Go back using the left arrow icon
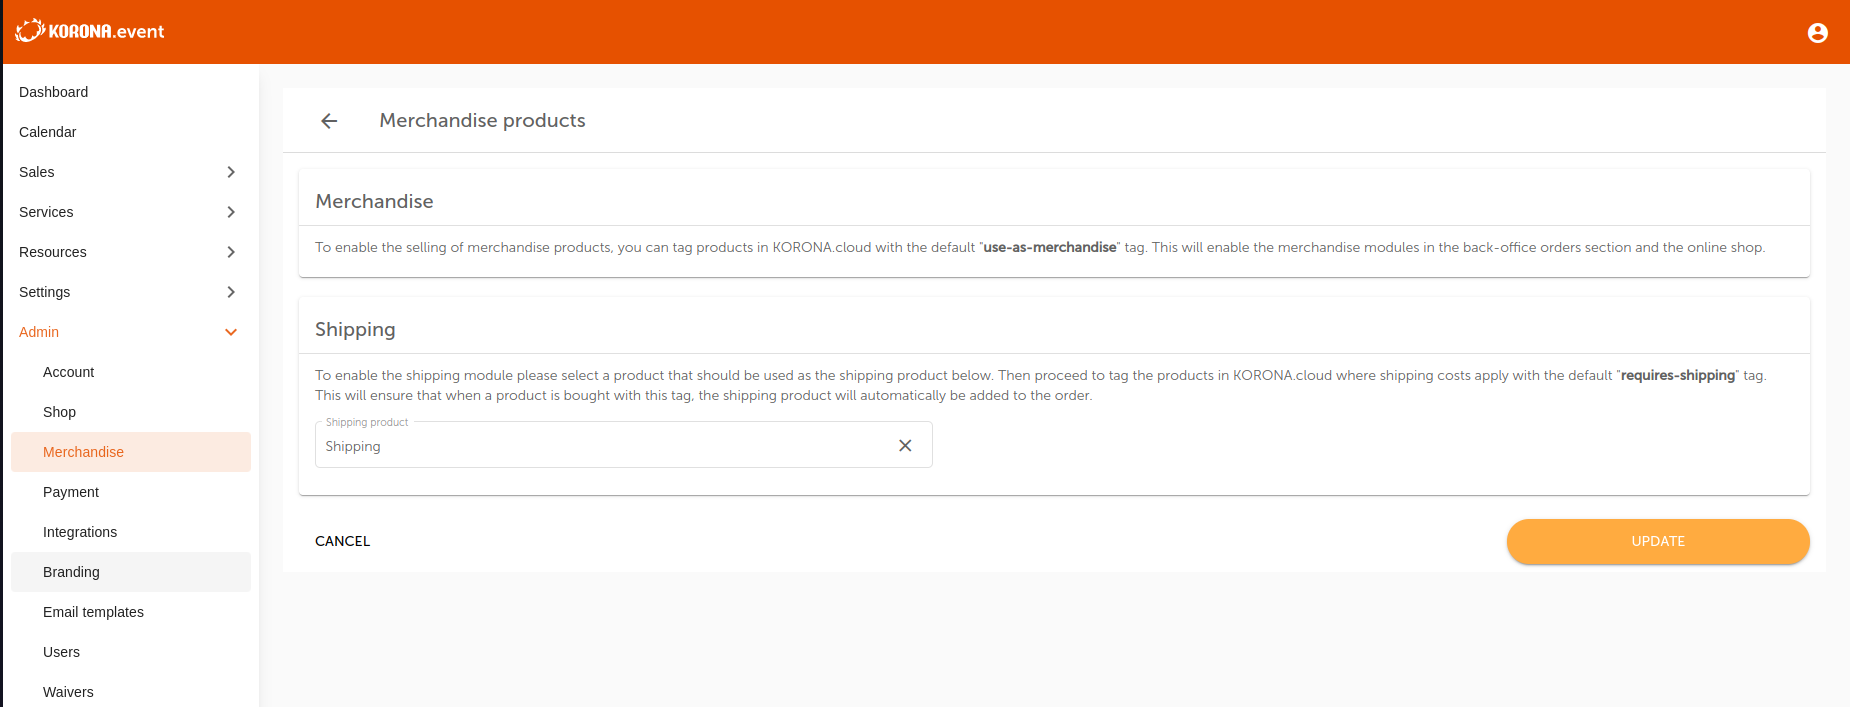Viewport: 1850px width, 707px height. 329,121
